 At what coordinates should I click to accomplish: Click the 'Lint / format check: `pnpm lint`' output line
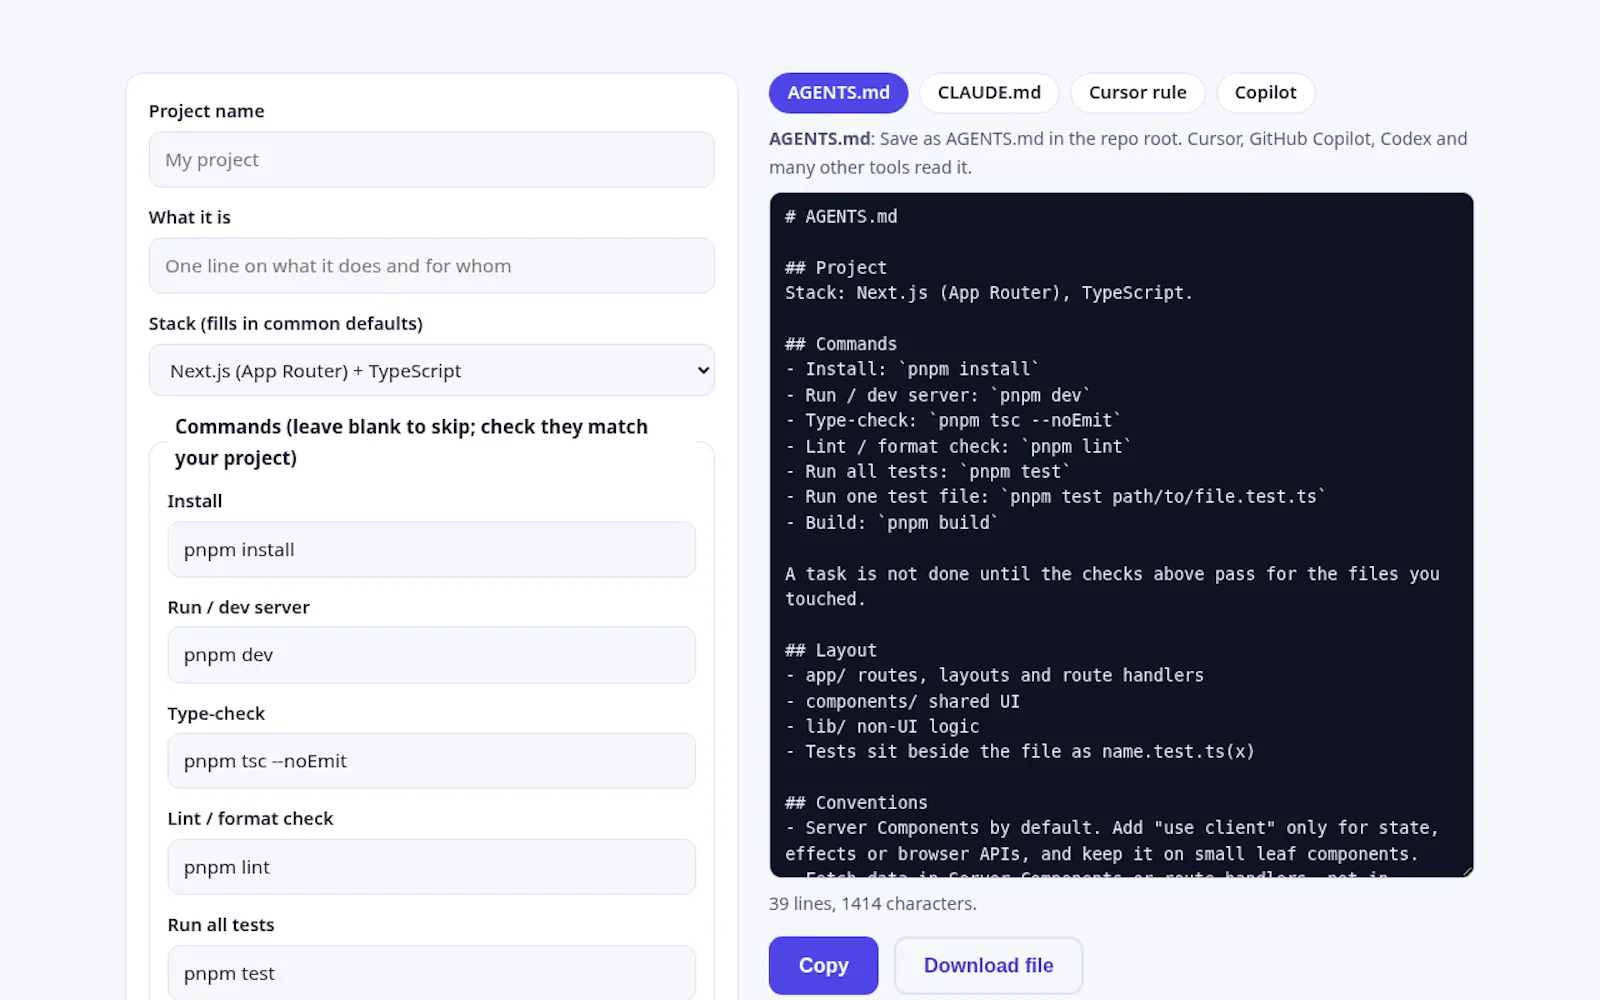958,447
